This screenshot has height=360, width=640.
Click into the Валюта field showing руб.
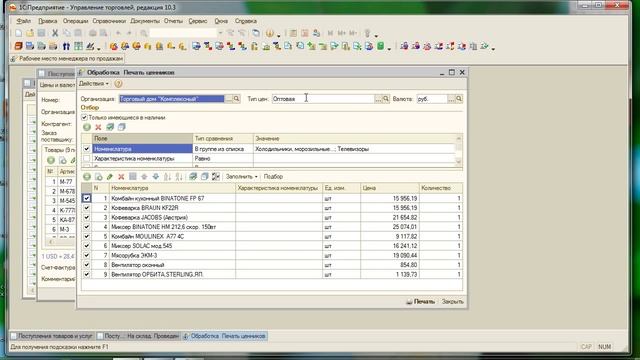(x=432, y=99)
